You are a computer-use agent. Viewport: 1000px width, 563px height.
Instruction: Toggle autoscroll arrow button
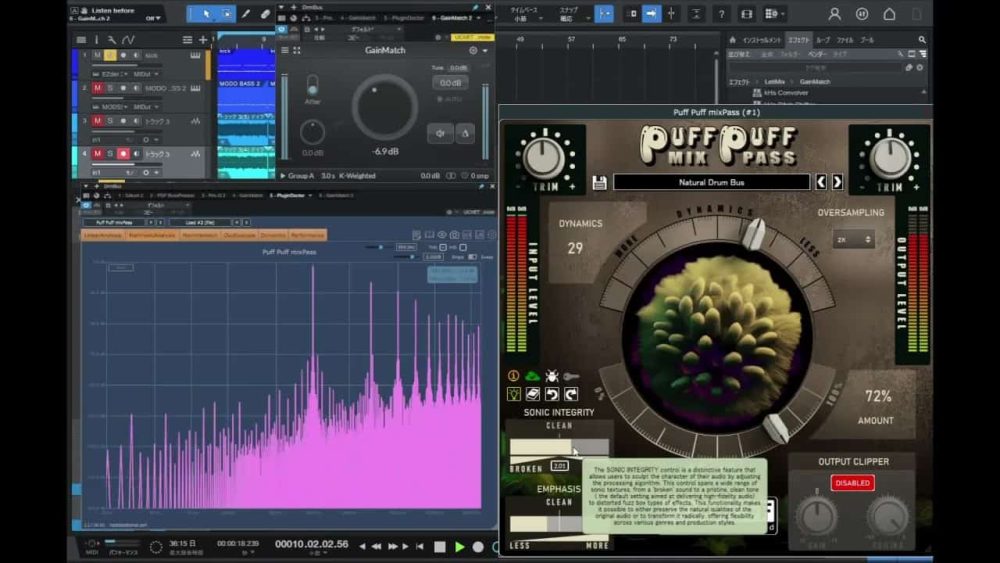point(651,13)
